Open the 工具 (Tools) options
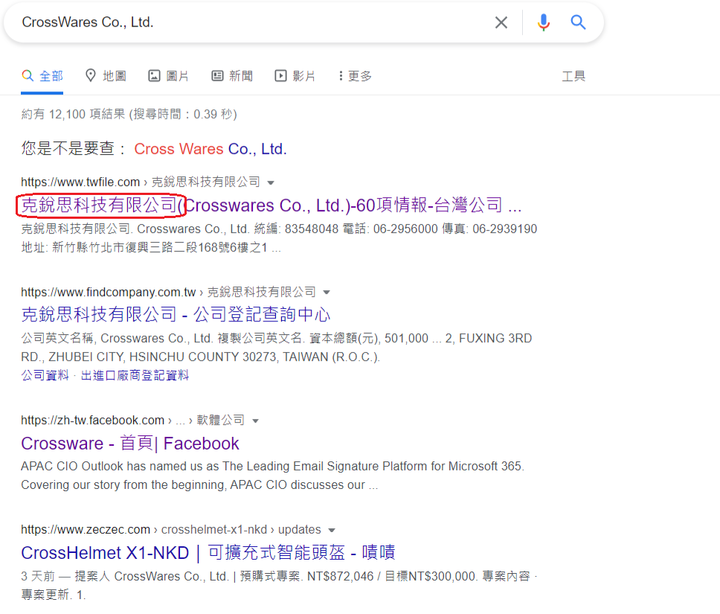720x614 pixels. click(x=574, y=76)
